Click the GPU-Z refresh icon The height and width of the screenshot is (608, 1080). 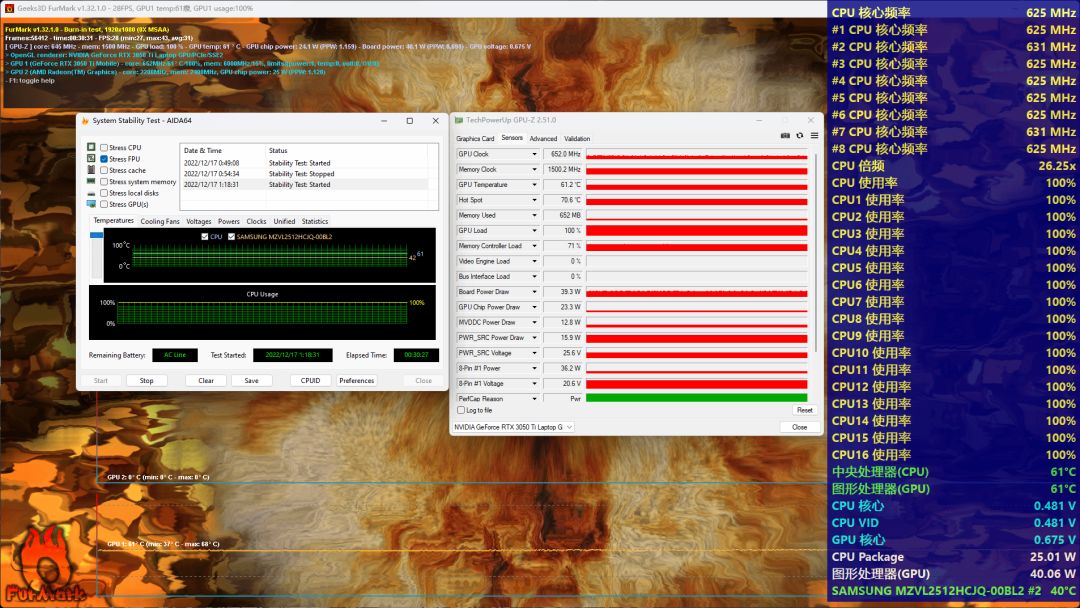click(x=800, y=136)
